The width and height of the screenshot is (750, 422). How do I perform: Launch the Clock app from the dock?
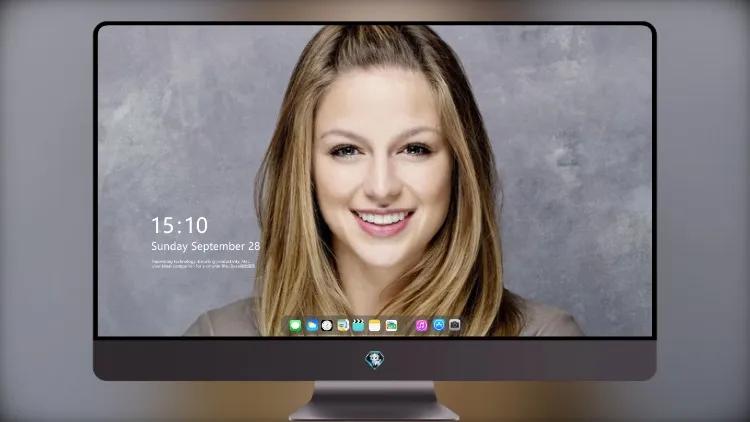[327, 326]
